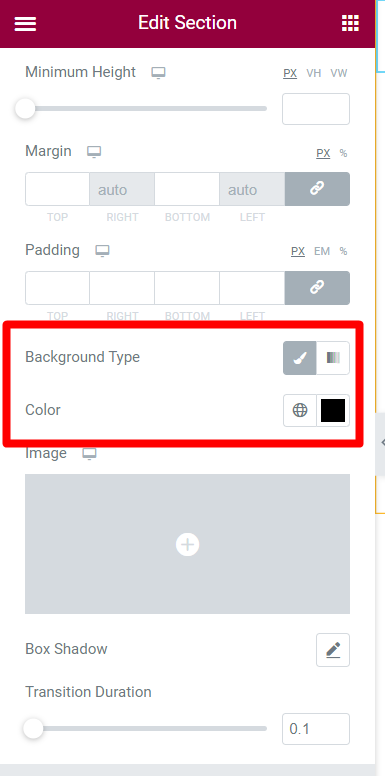Image resolution: width=385 pixels, height=776 pixels.
Task: Click the responsive device icon beside Margin
Action: (94, 151)
